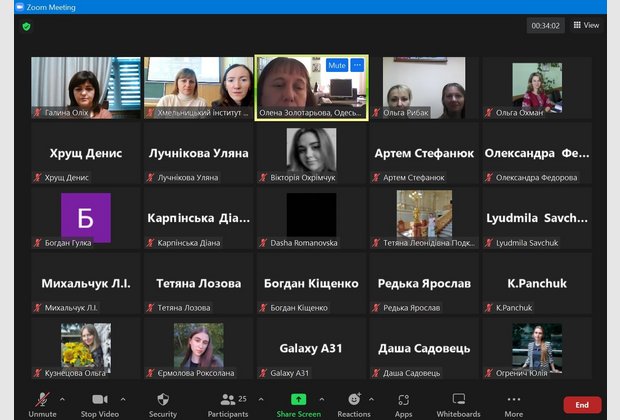Click muted mic icon beside Ольга Охман name
This screenshot has width=620, height=420.
coord(489,113)
